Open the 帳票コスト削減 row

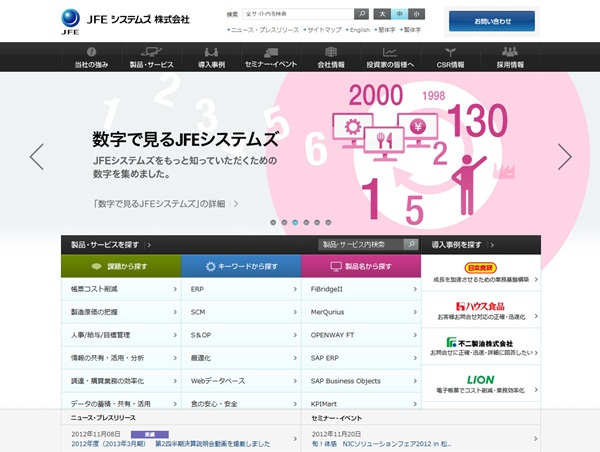[x=121, y=289]
